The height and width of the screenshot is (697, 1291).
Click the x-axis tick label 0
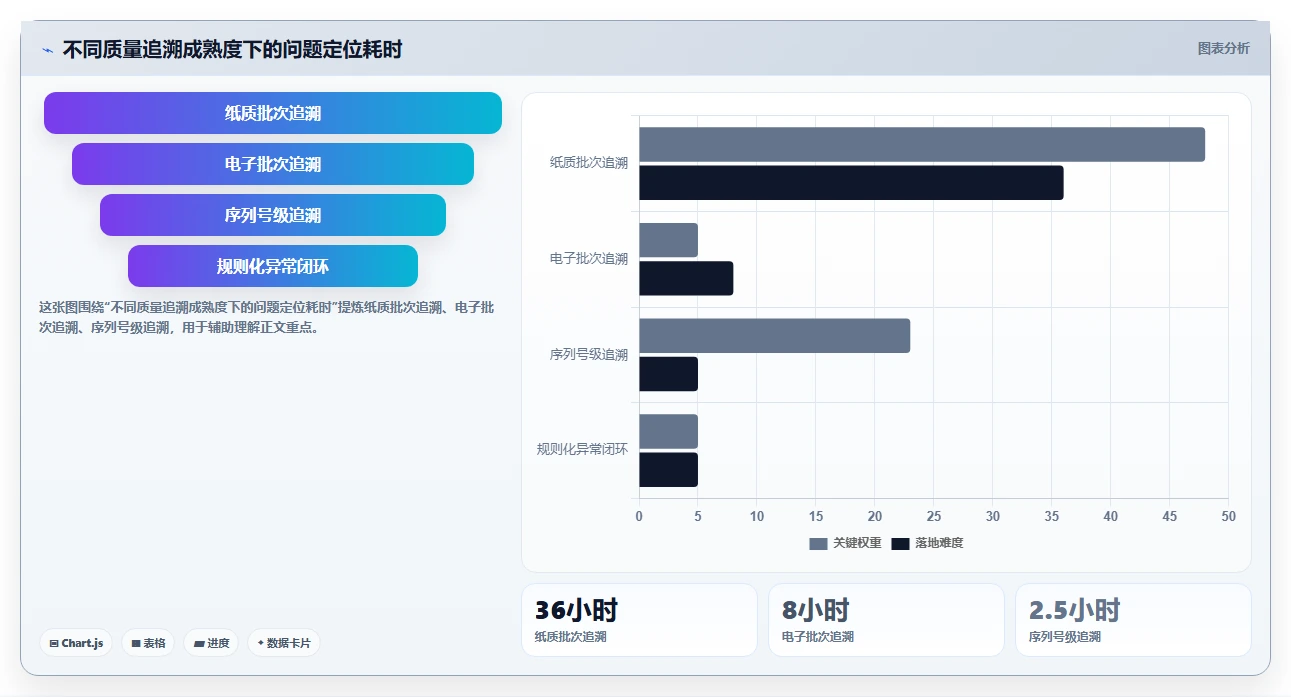(639, 516)
